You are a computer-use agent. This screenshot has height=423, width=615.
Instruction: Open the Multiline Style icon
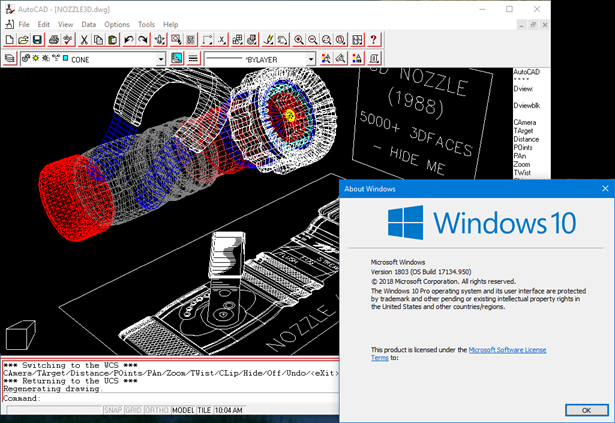pyautogui.click(x=340, y=59)
